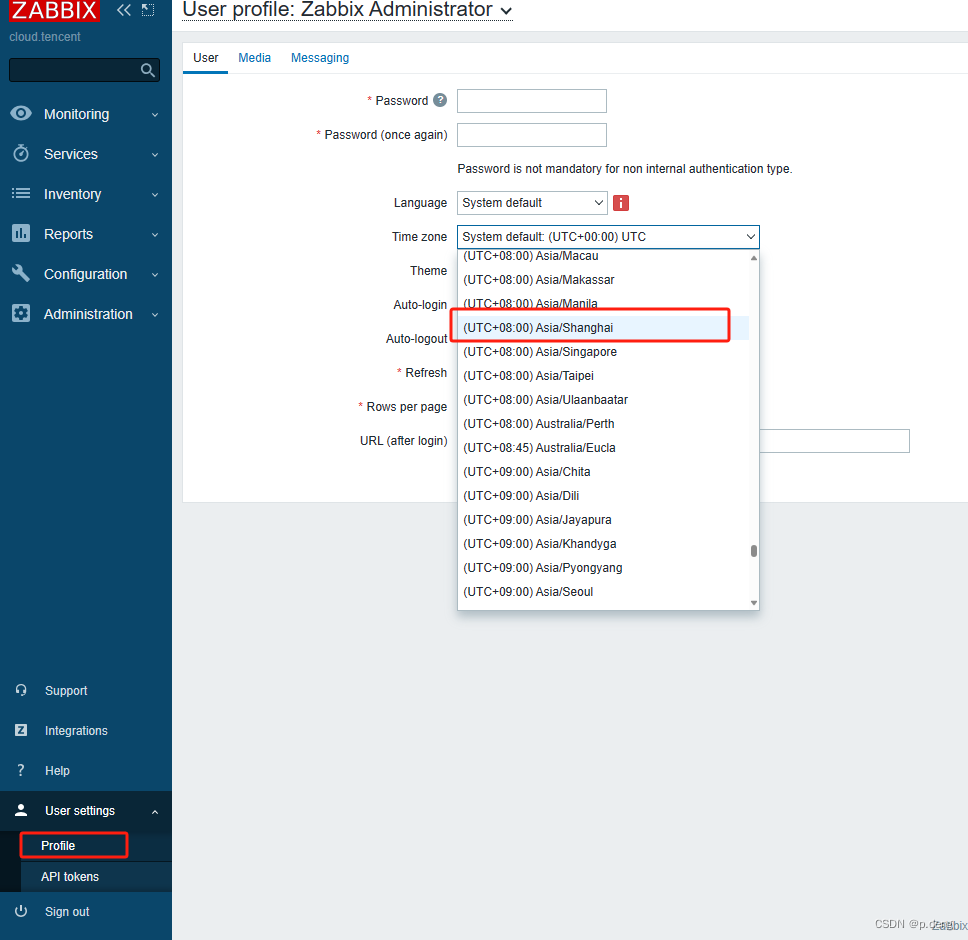Viewport: 968px width, 940px height.
Task: Click the Integrations Z icon
Action: coord(21,730)
